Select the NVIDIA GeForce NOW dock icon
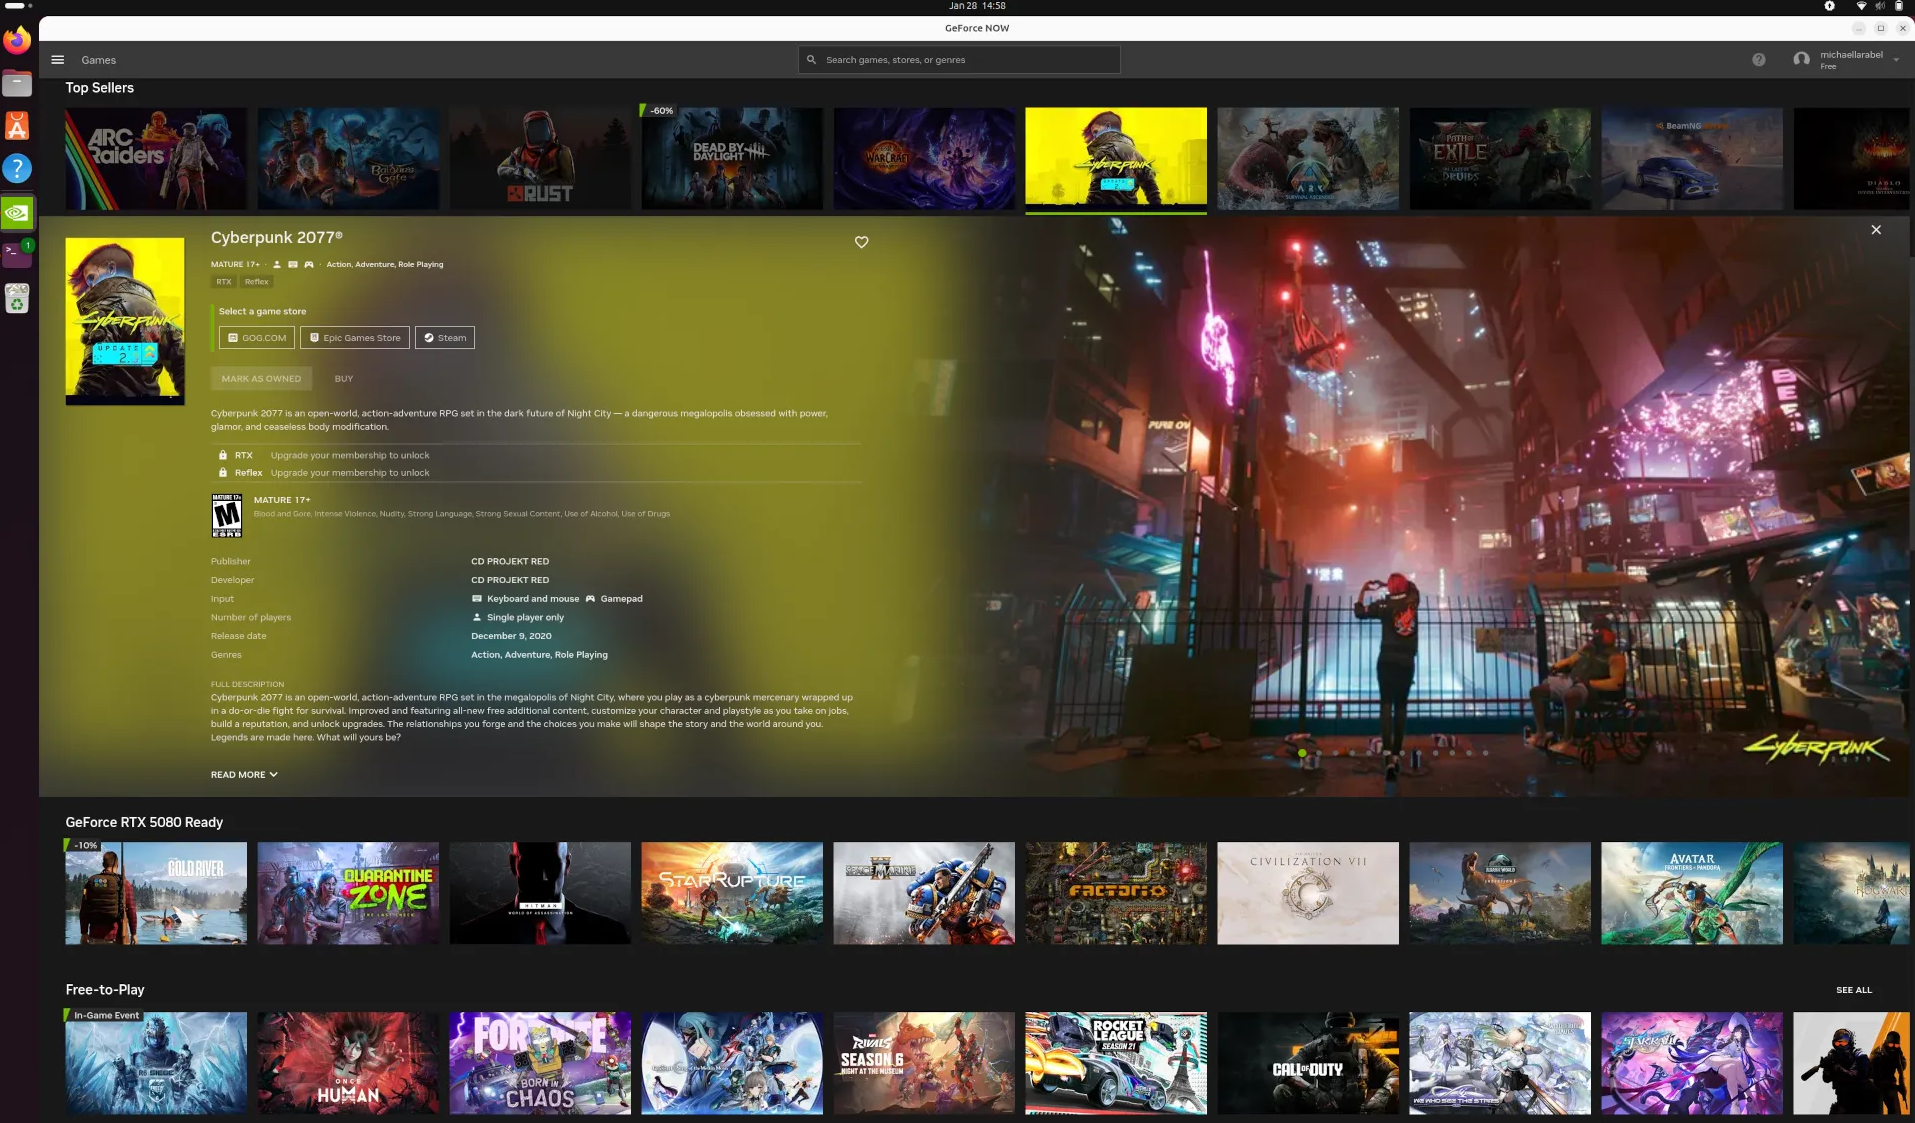 pyautogui.click(x=17, y=212)
